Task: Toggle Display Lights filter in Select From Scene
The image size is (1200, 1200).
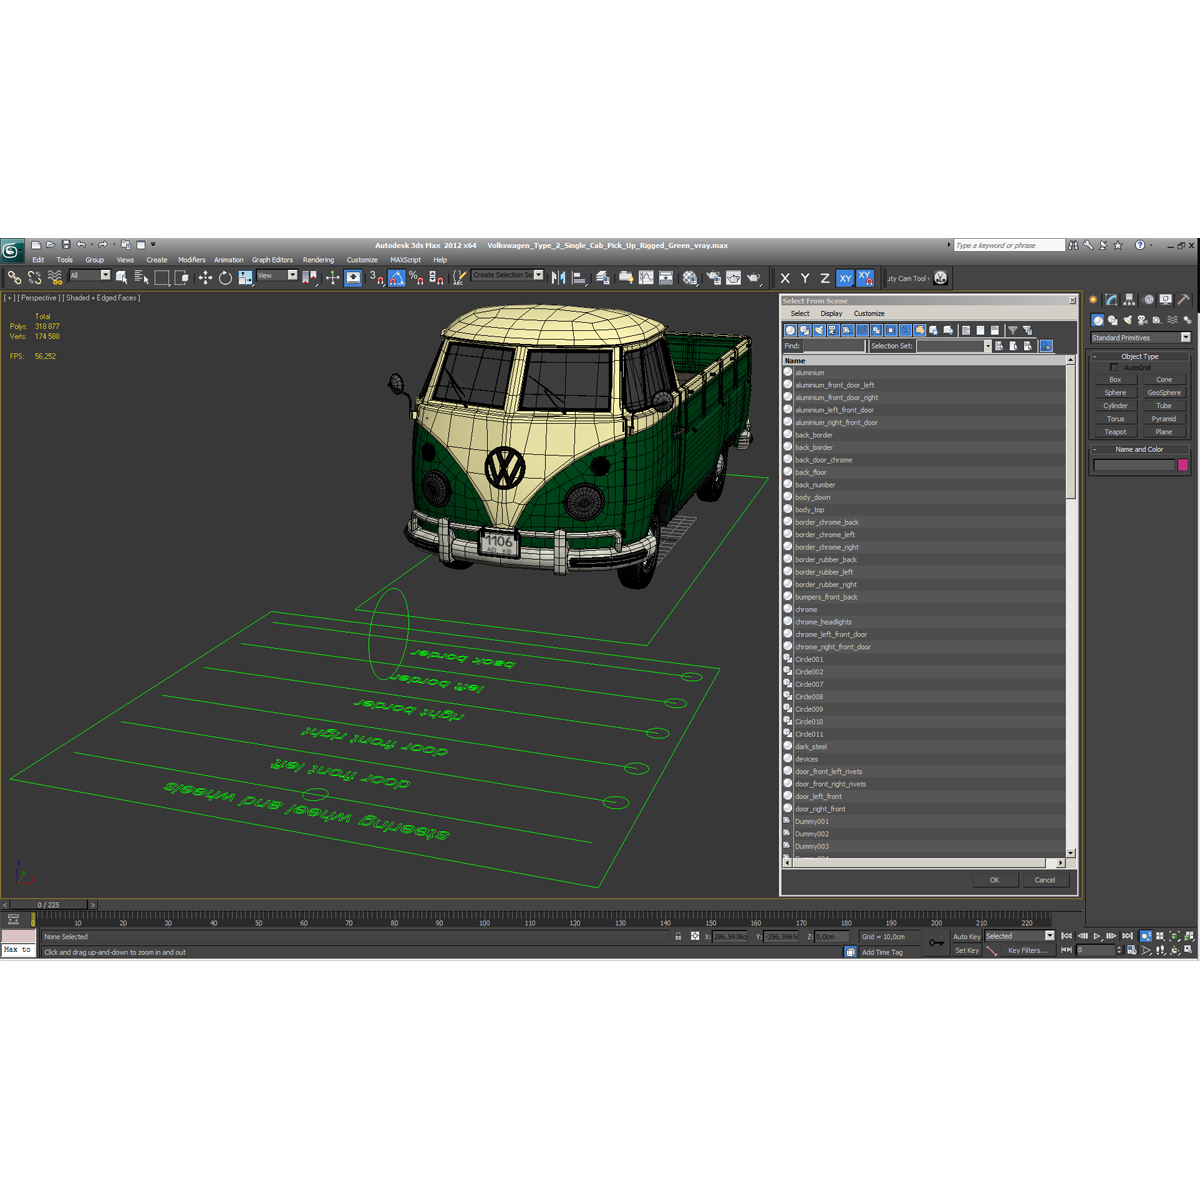Action: coord(819,330)
